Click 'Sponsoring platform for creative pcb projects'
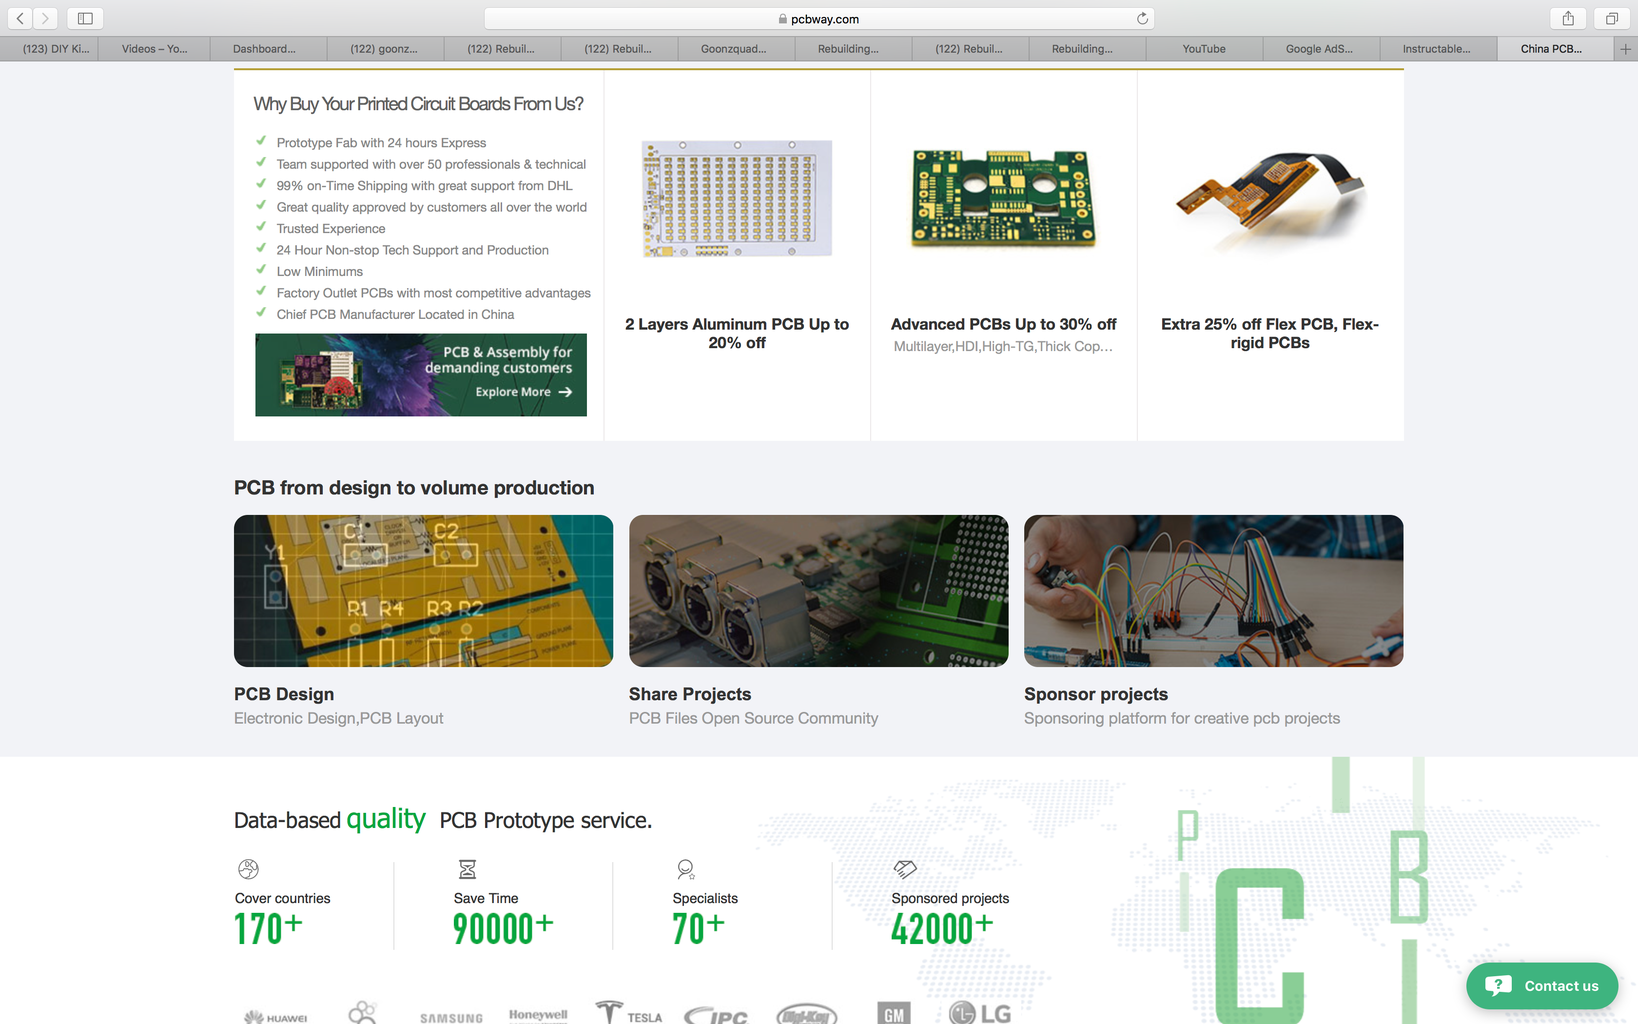 point(1182,718)
